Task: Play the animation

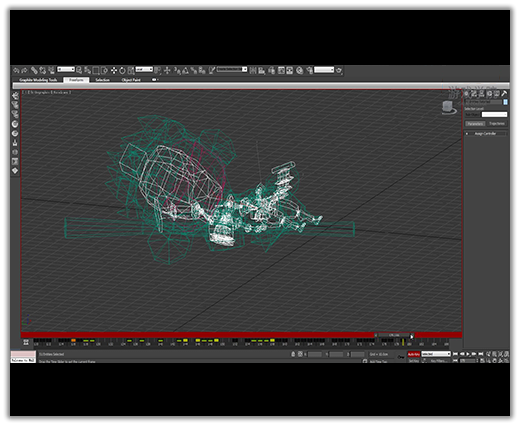Action: pos(468,354)
